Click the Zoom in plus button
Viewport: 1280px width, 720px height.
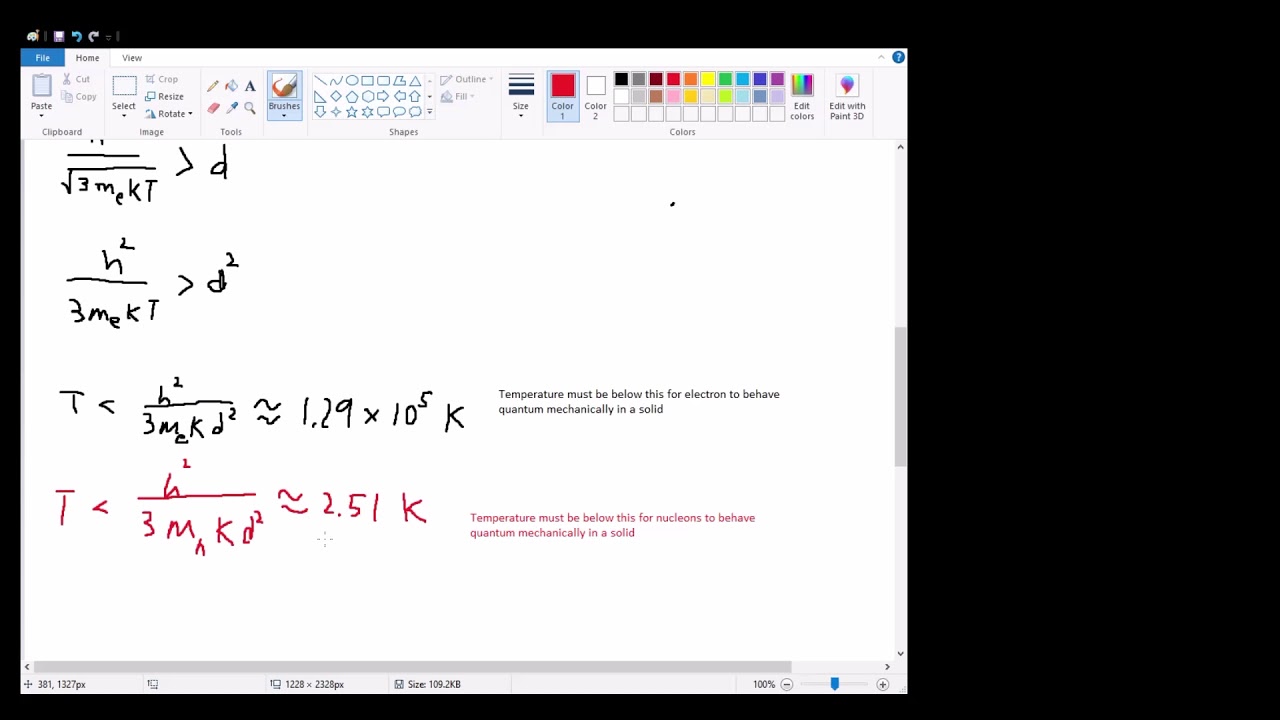pyautogui.click(x=882, y=684)
